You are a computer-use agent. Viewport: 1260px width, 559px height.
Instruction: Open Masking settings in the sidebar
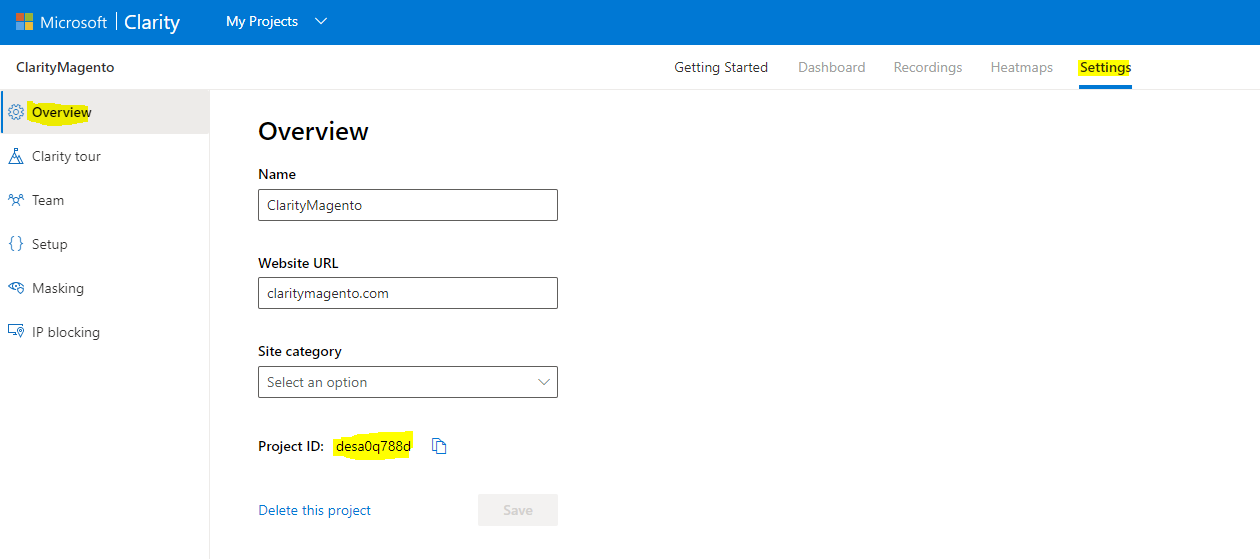105,288
